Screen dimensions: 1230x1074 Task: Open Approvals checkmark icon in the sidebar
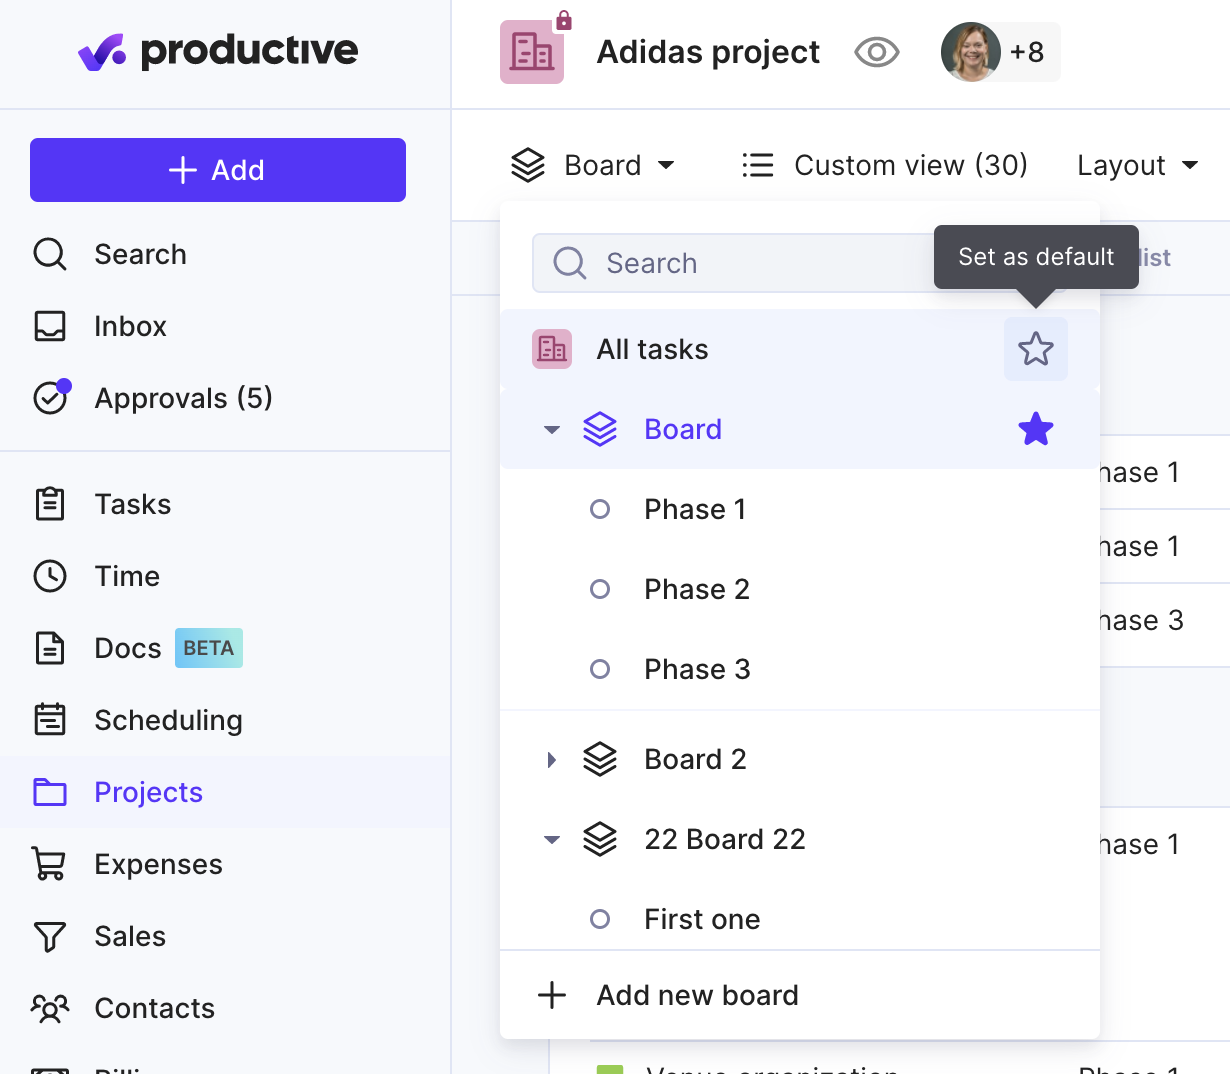[x=51, y=397]
